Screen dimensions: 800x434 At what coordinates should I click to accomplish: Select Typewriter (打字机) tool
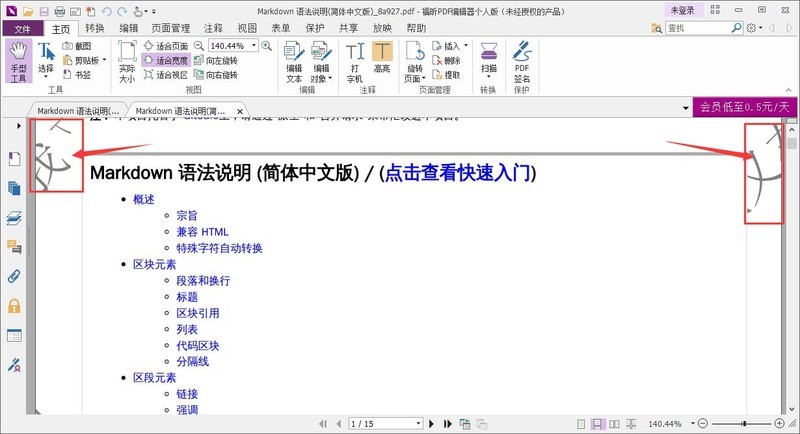[355, 62]
